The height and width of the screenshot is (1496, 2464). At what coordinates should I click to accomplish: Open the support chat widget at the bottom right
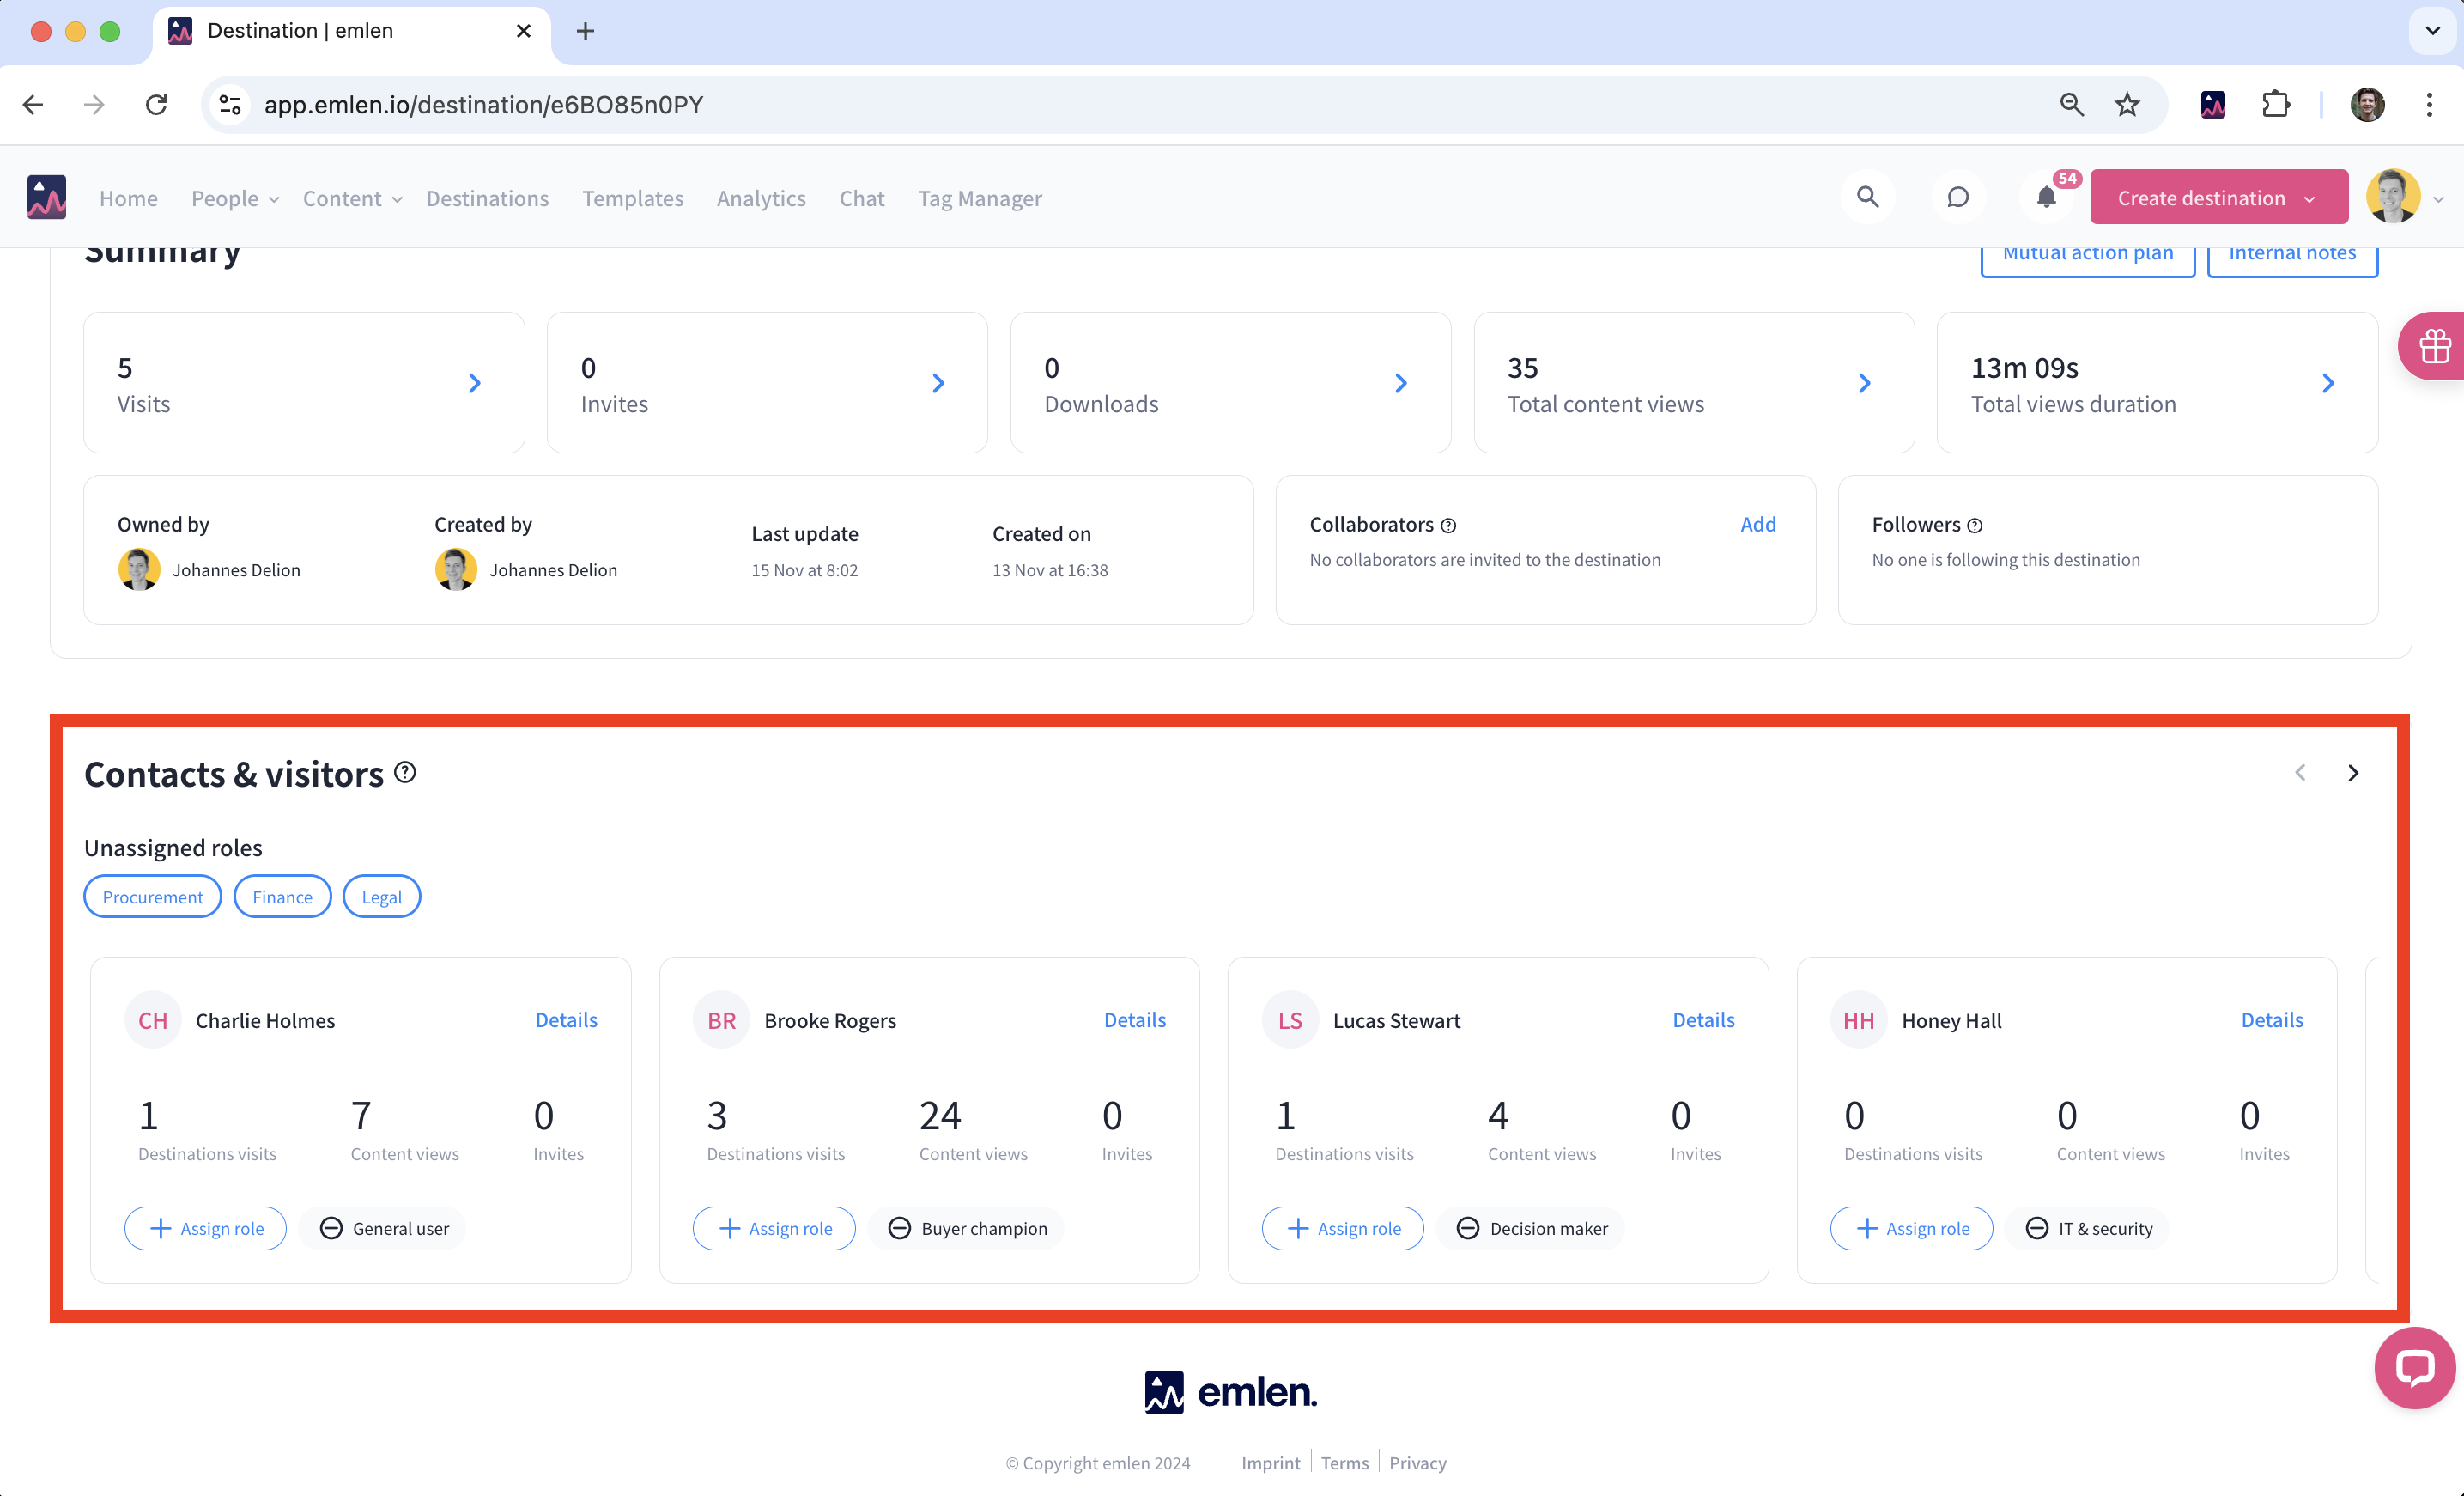2414,1368
